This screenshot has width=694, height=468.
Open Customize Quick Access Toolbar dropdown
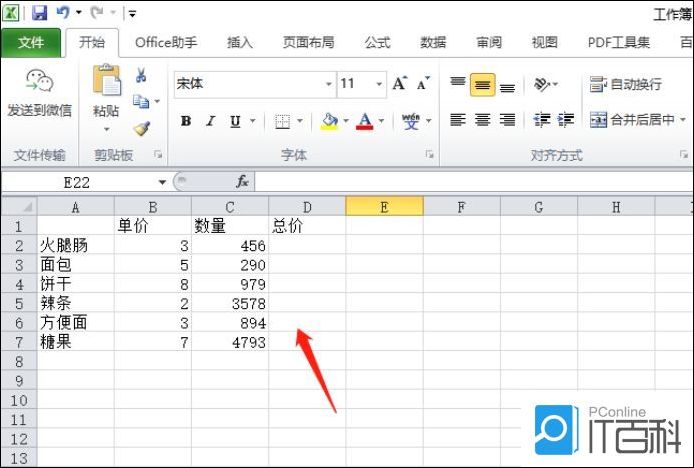pos(132,14)
